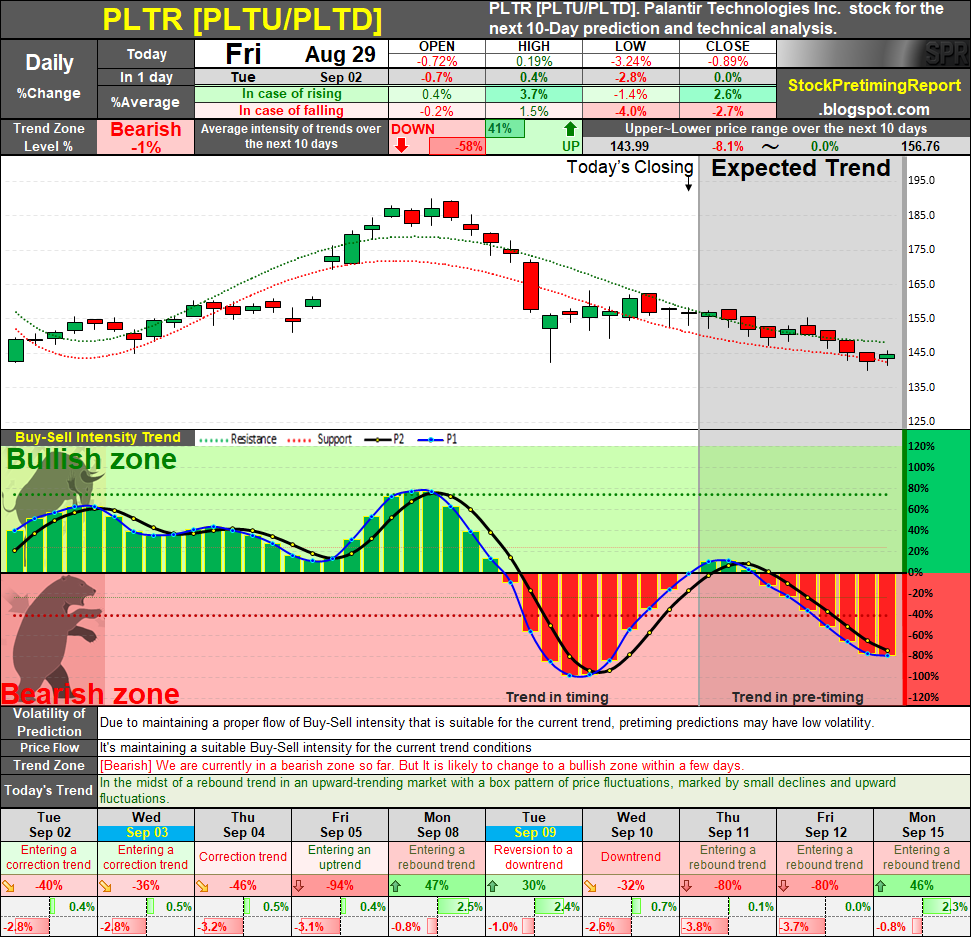
Task: Click the -100% intensity axis label
Action: pos(923,676)
